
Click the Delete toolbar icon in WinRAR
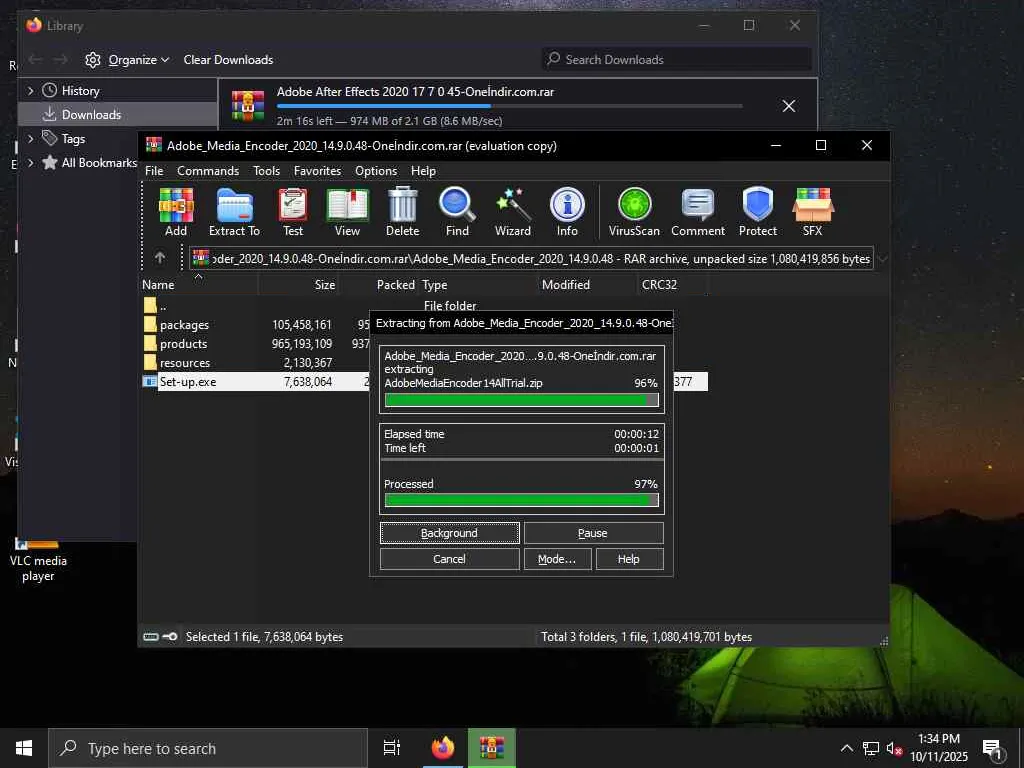coord(402,212)
